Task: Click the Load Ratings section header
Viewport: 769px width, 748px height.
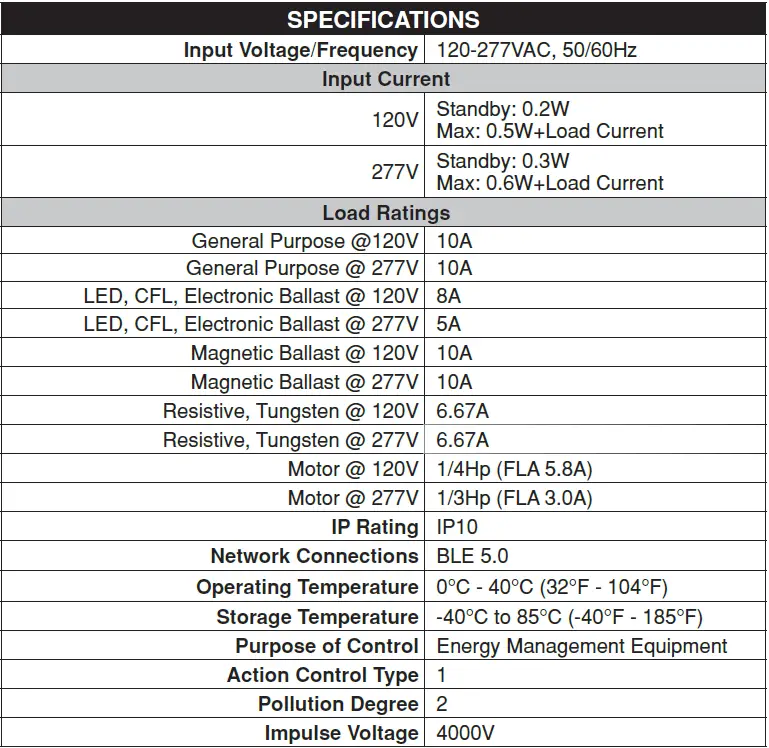Action: point(385,212)
